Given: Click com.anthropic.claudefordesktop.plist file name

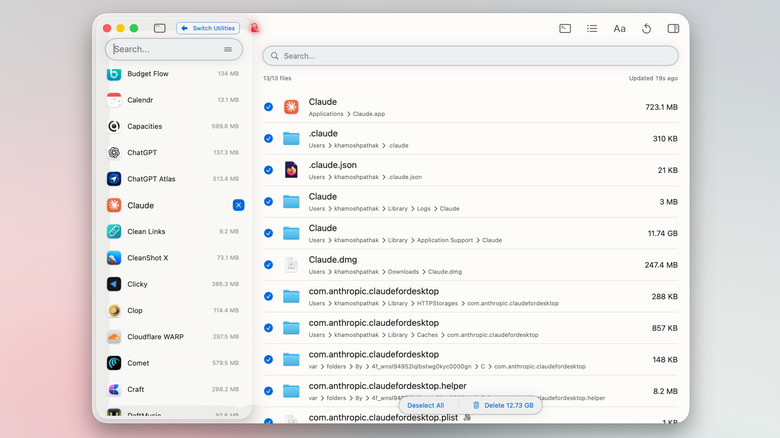Looking at the screenshot, I should (383, 418).
